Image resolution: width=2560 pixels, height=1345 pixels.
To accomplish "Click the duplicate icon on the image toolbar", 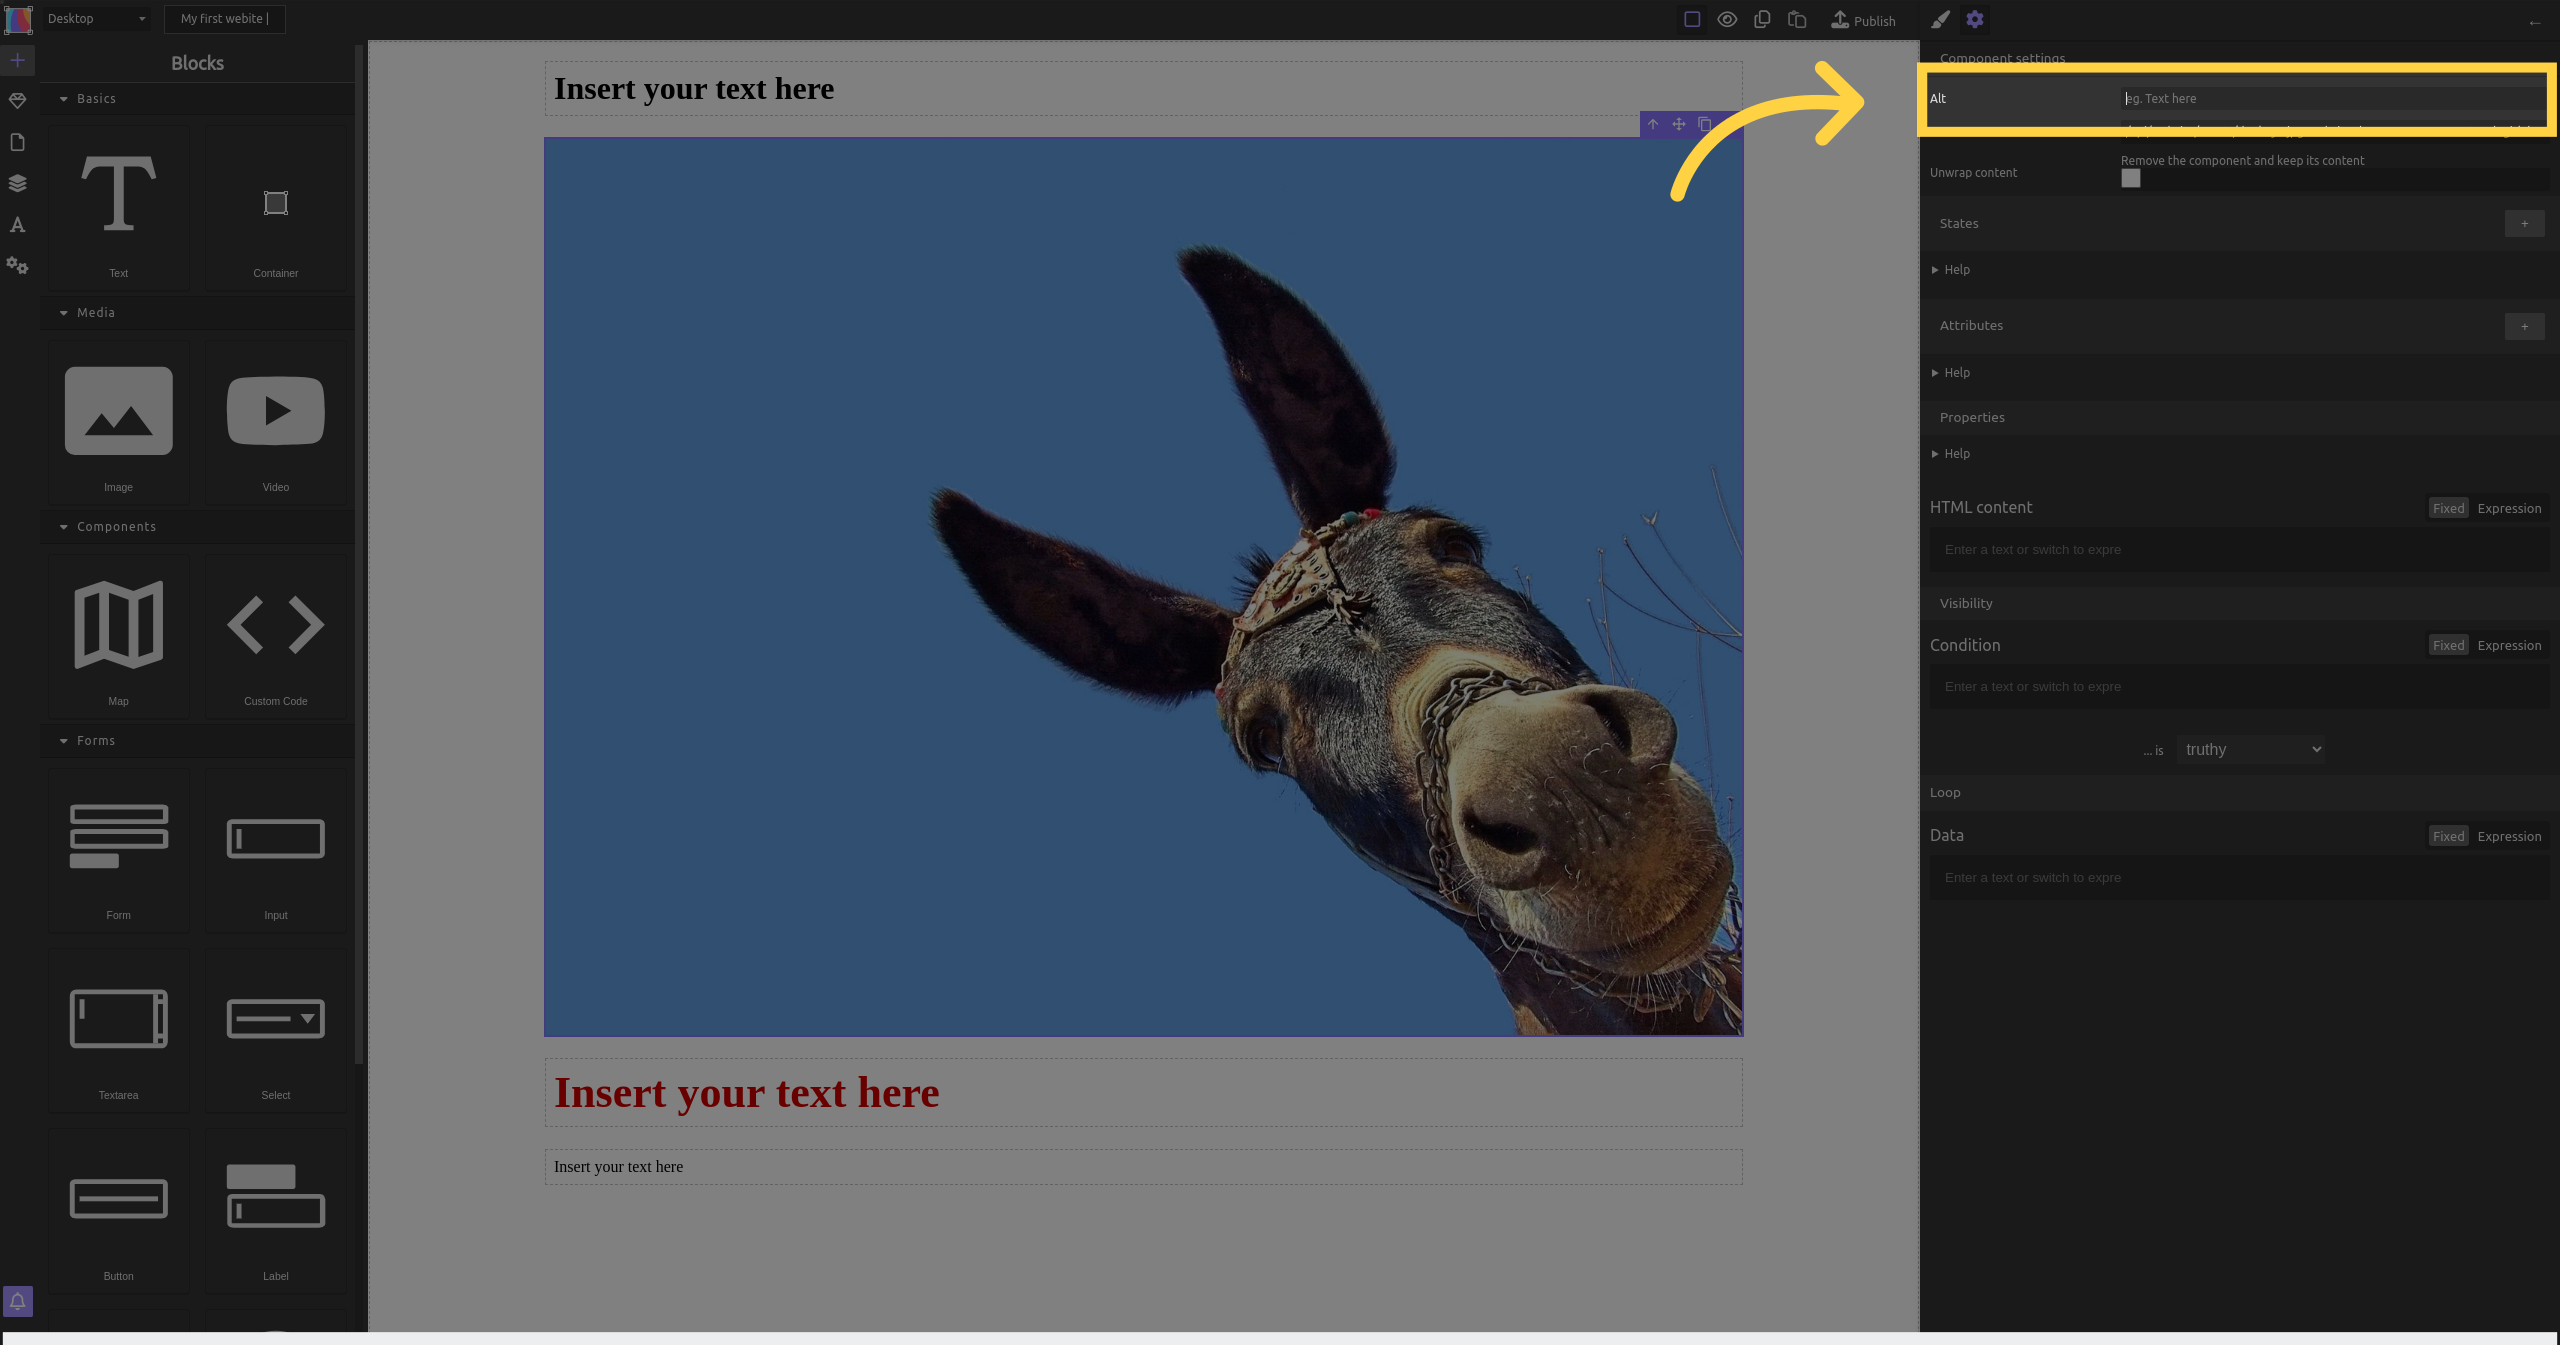I will coord(1705,125).
